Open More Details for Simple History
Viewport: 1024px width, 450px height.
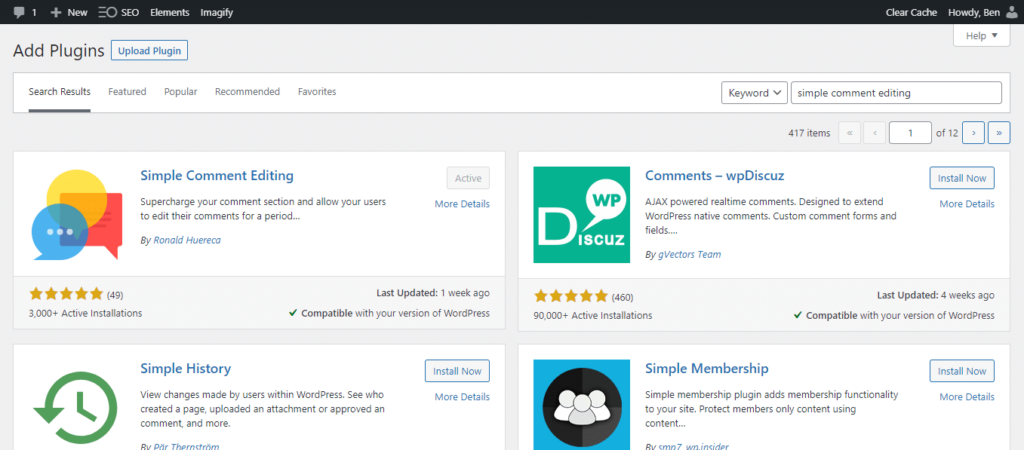tap(462, 396)
